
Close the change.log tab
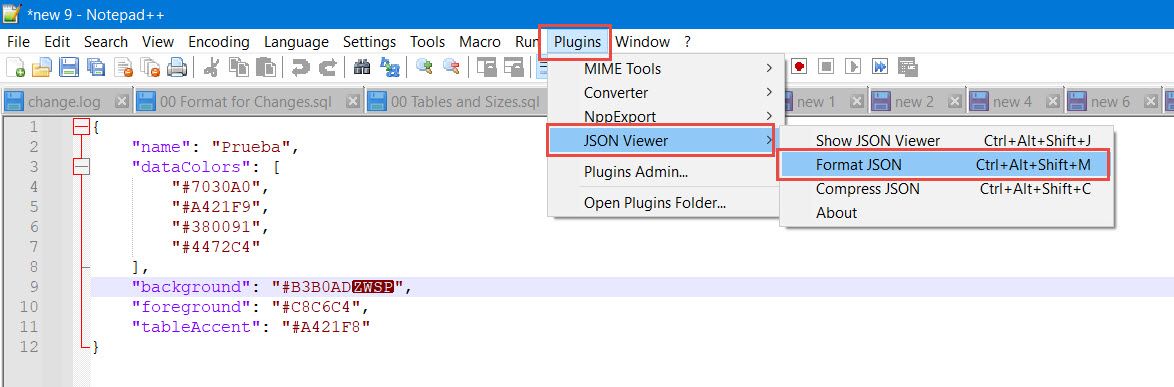[x=121, y=101]
